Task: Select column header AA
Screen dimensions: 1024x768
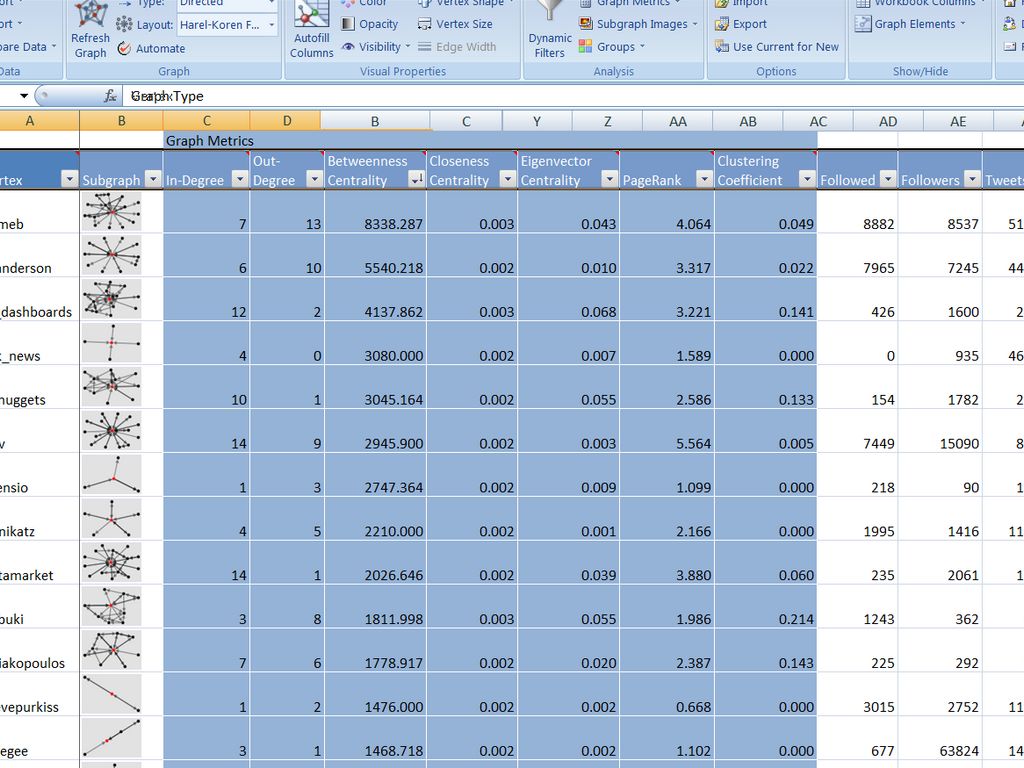Action: pos(677,121)
